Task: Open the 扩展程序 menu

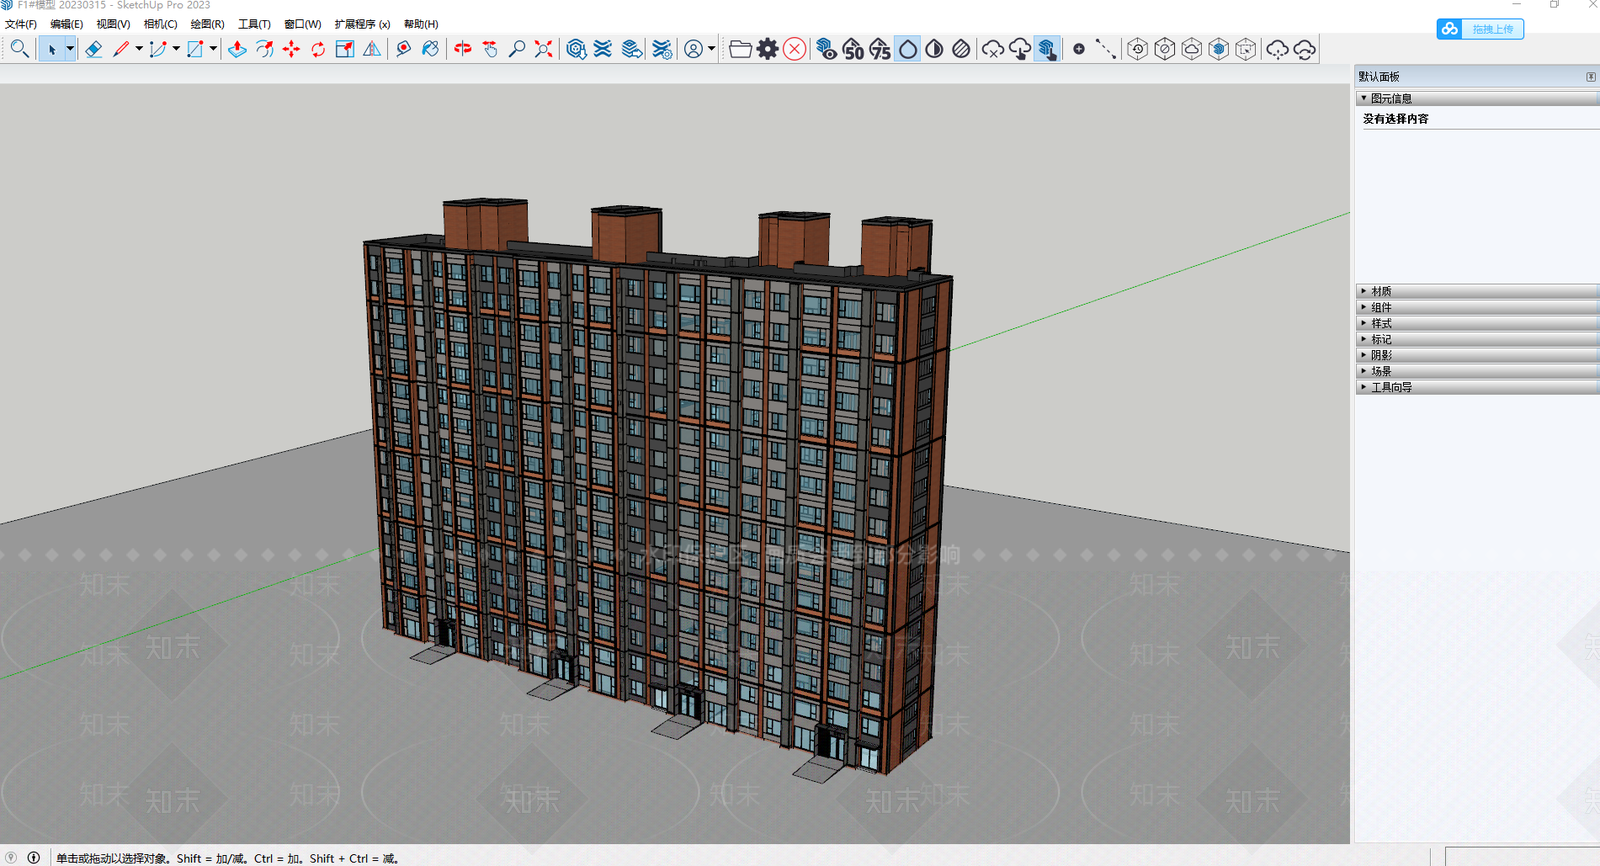Action: [362, 24]
